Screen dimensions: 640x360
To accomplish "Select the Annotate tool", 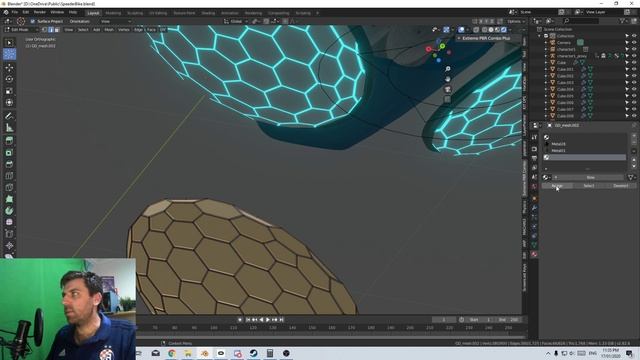I will (x=9, y=116).
